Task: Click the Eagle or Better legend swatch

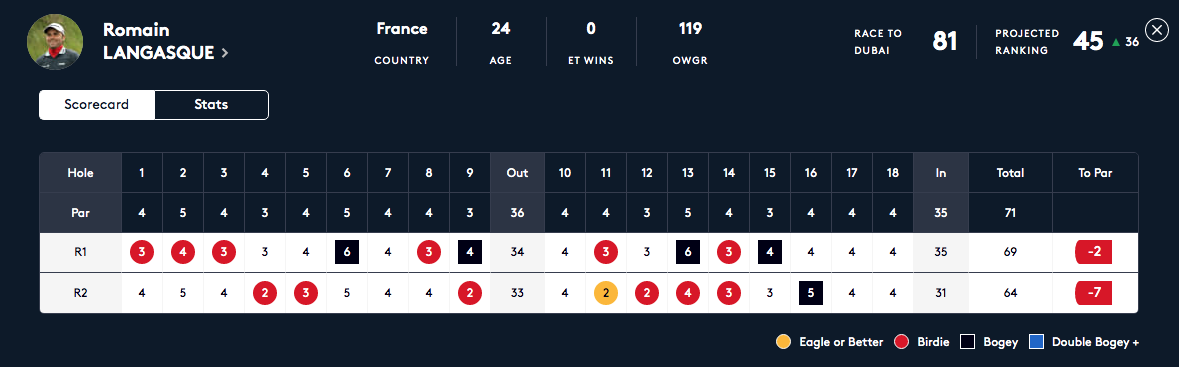Action: click(x=783, y=342)
